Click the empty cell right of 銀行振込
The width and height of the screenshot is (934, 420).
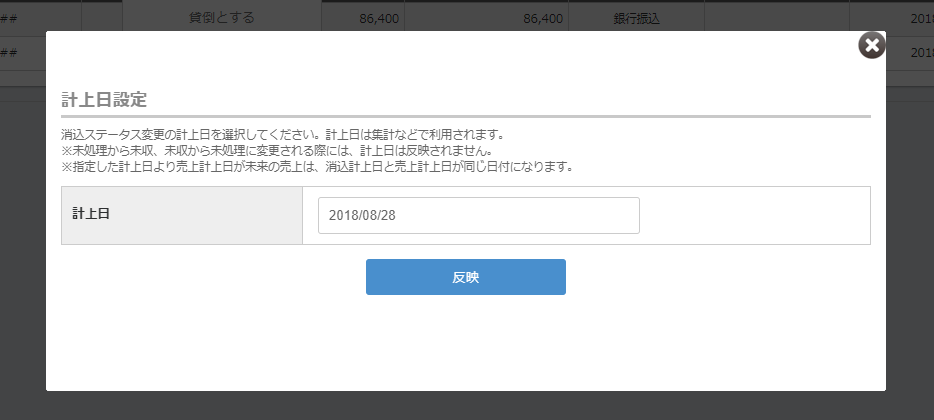(x=776, y=18)
